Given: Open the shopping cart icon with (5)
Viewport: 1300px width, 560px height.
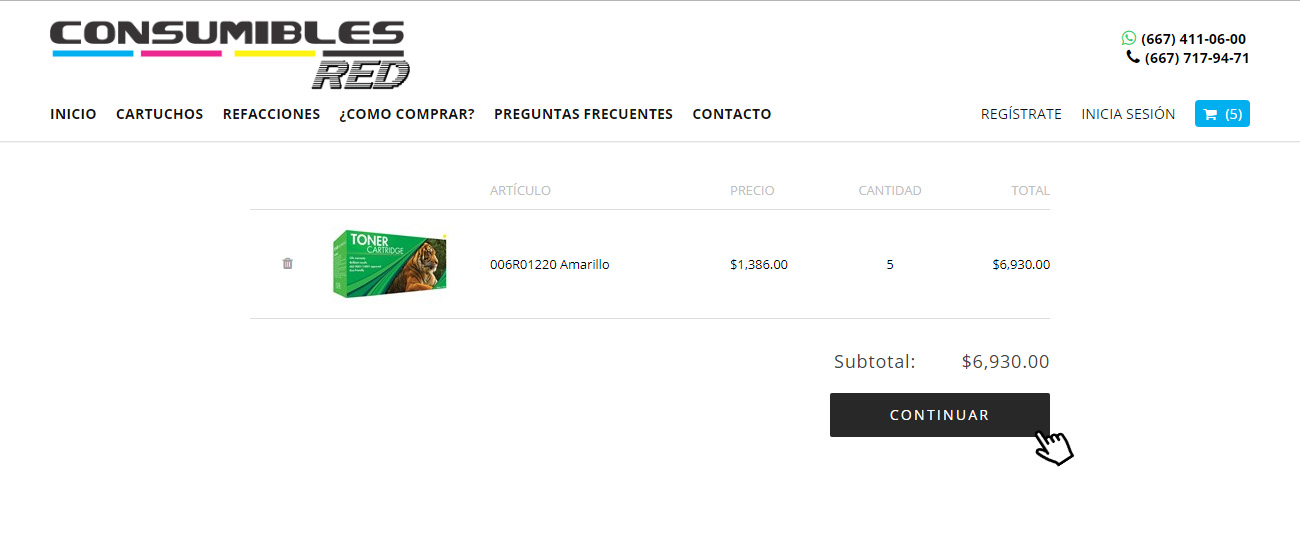Looking at the screenshot, I should (x=1222, y=114).
